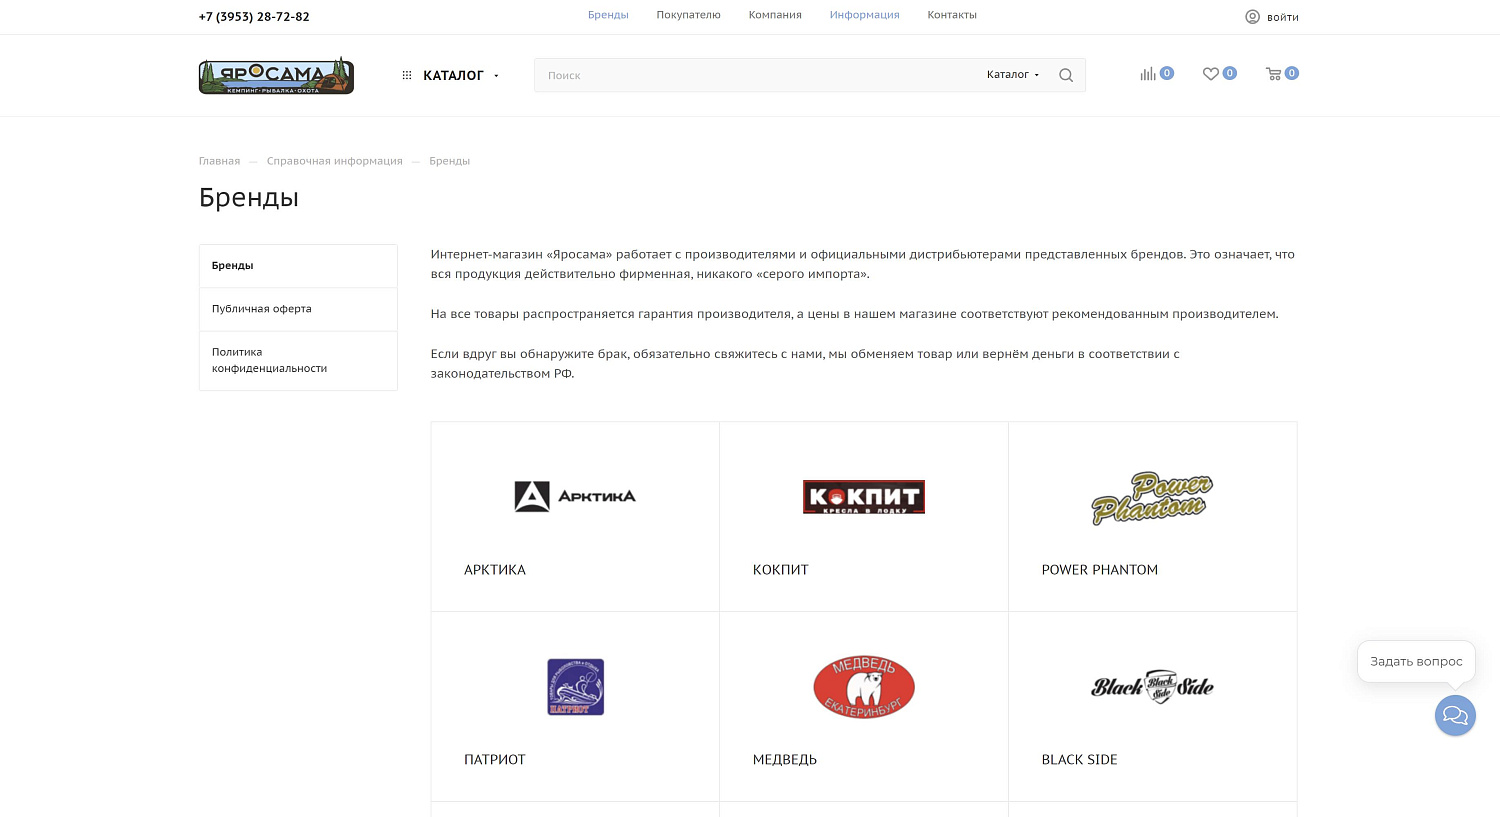Click the Каталог grid dots icon

pos(407,75)
